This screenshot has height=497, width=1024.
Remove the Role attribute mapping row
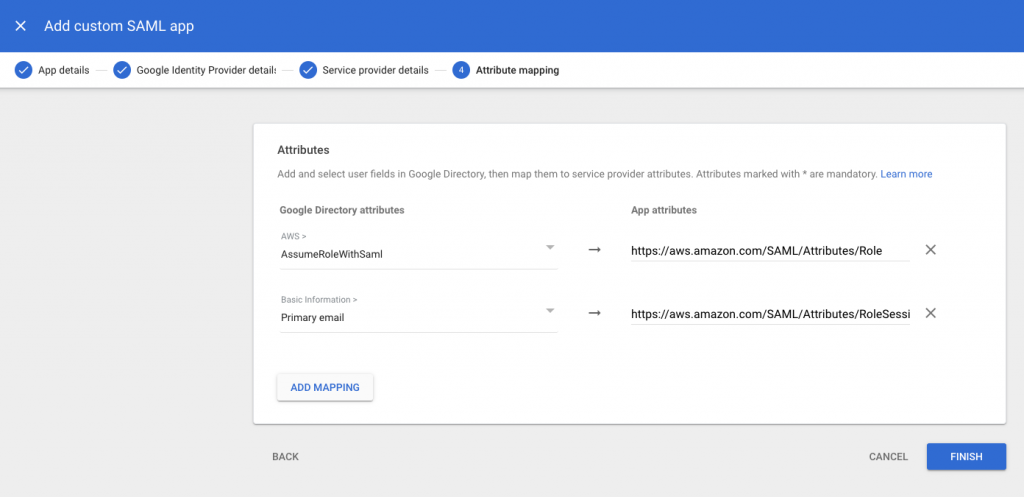click(930, 250)
